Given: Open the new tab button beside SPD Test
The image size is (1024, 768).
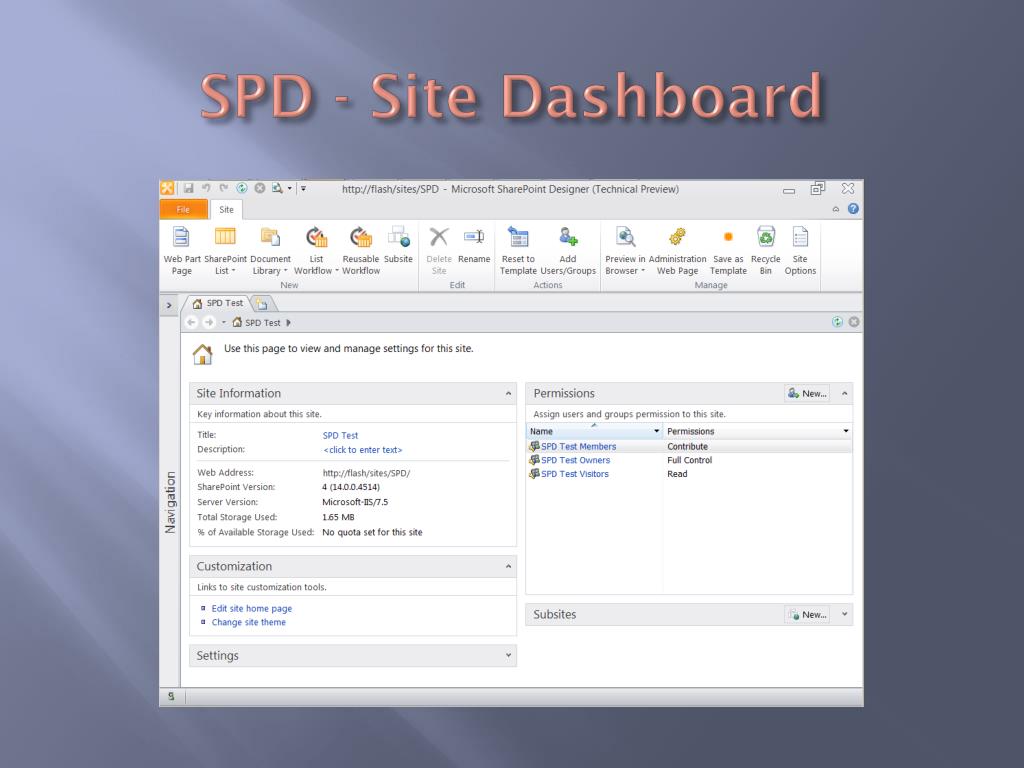Looking at the screenshot, I should pyautogui.click(x=262, y=304).
